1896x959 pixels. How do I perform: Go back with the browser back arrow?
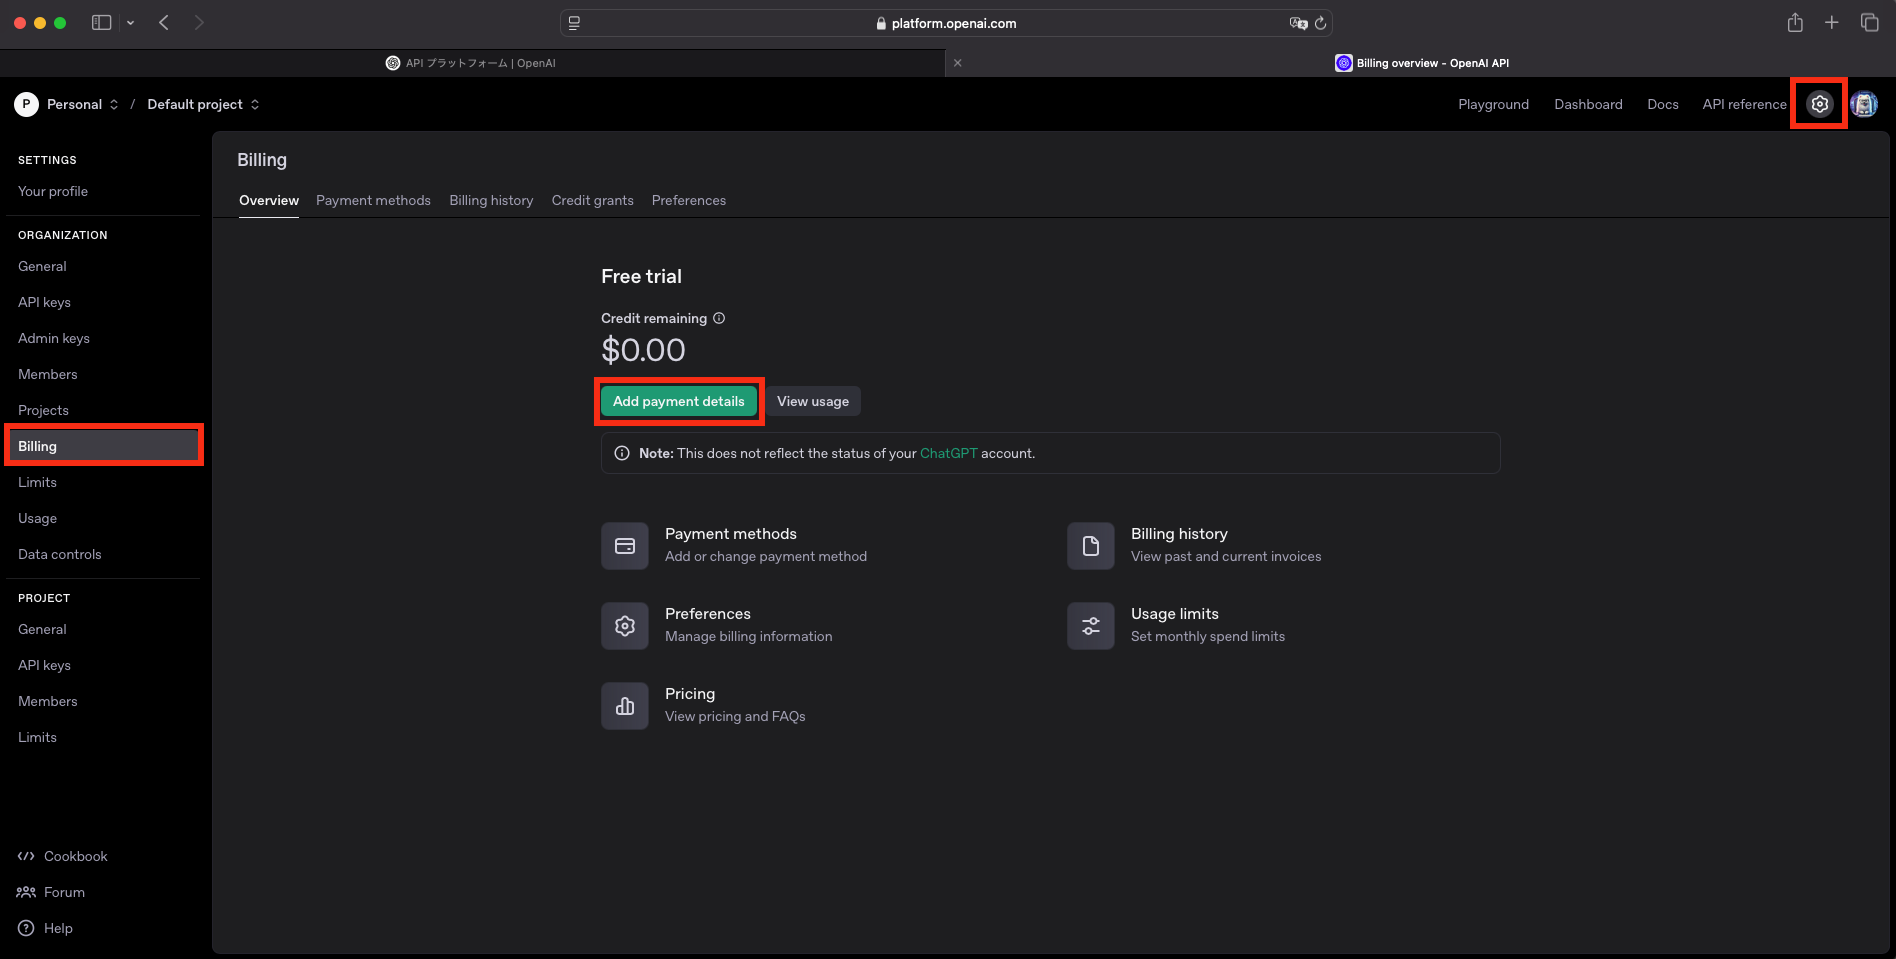[x=164, y=23]
